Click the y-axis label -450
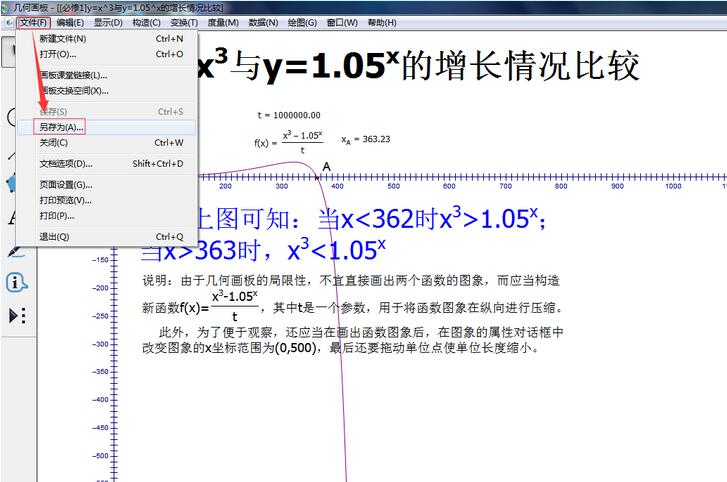Viewport: 727px width, 482px height. click(100, 427)
